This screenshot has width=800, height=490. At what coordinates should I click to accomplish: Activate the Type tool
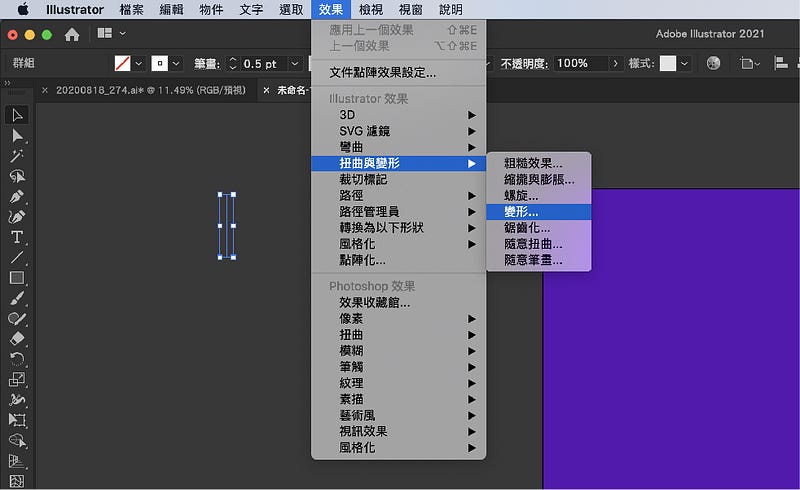click(17, 237)
